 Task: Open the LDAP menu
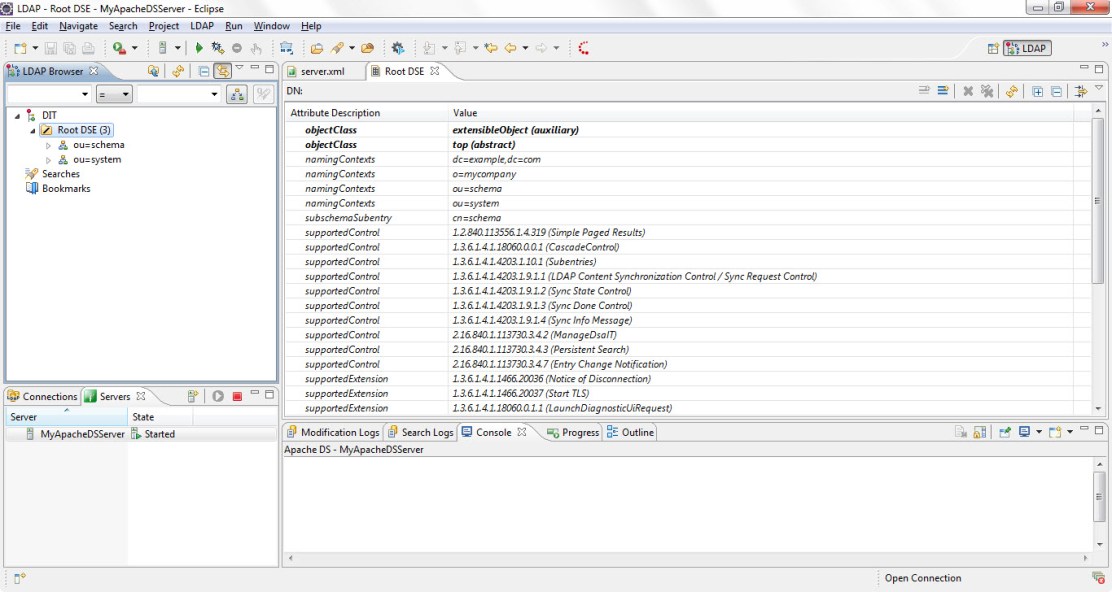201,26
